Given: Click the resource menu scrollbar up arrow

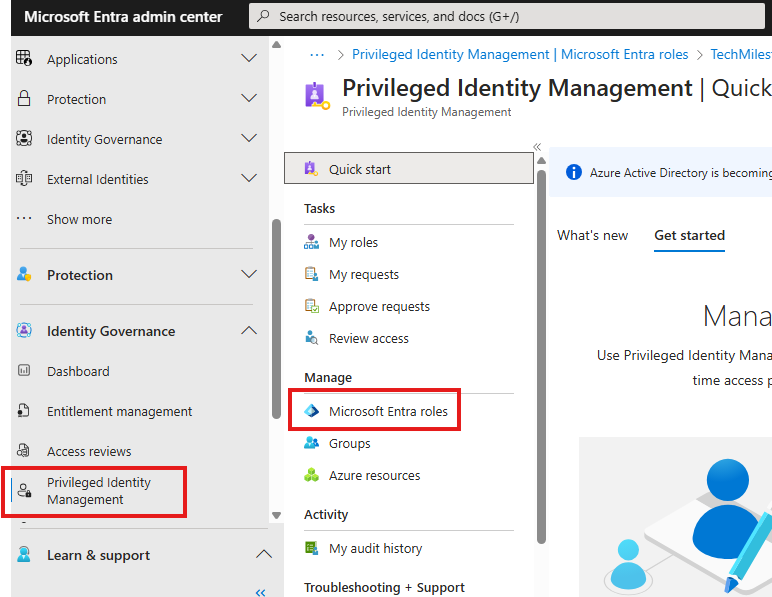Looking at the screenshot, I should 542,160.
